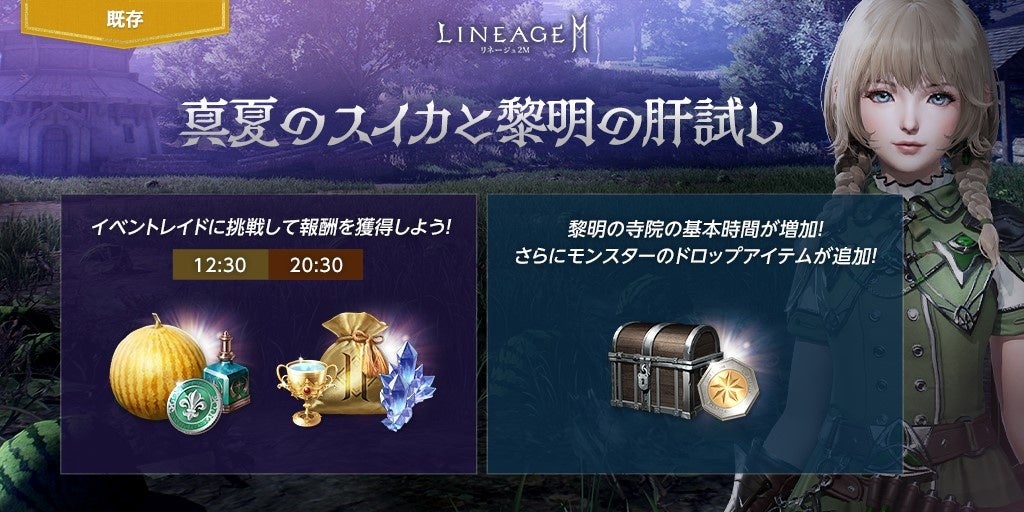
Task: Select the silver octagon star medal
Action: click(728, 390)
